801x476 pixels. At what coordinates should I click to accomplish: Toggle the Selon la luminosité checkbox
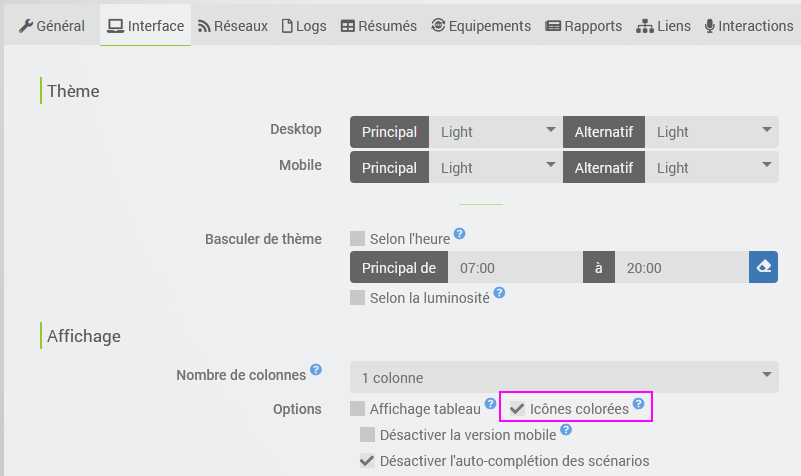click(358, 297)
